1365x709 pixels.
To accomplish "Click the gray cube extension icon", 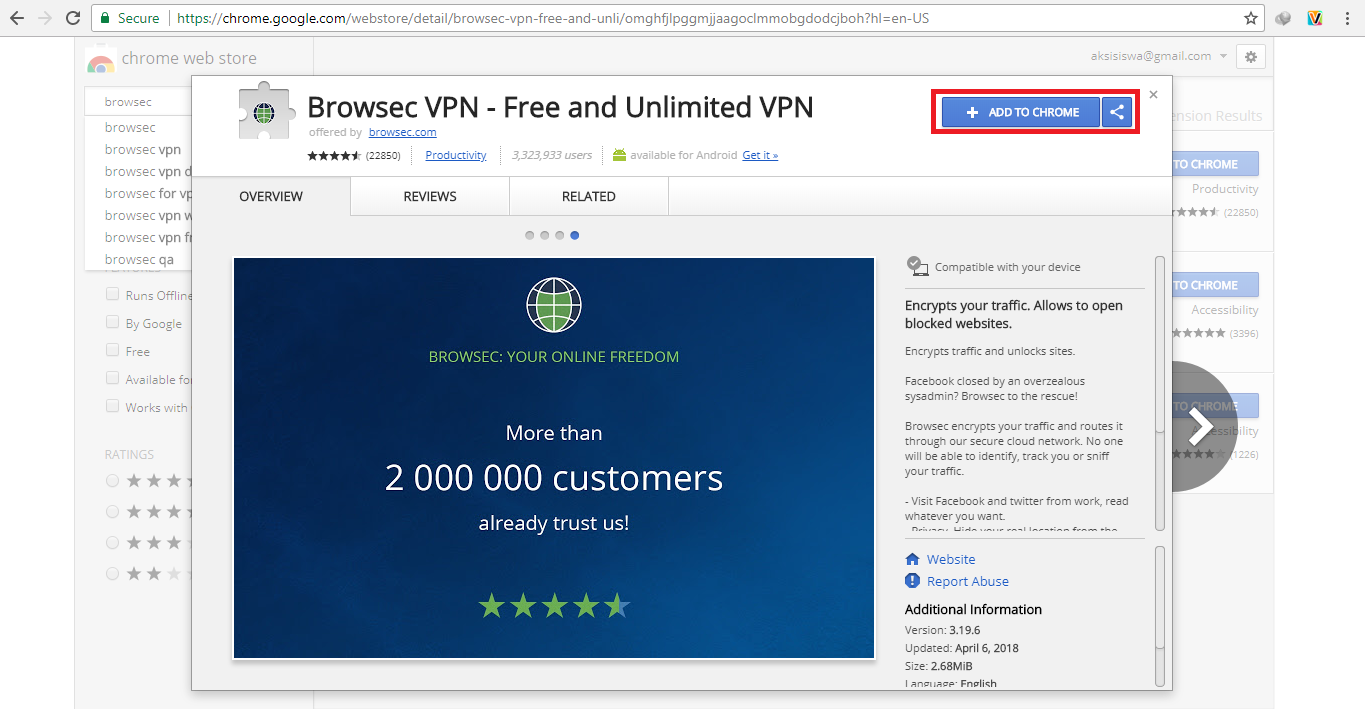I will pos(1285,18).
